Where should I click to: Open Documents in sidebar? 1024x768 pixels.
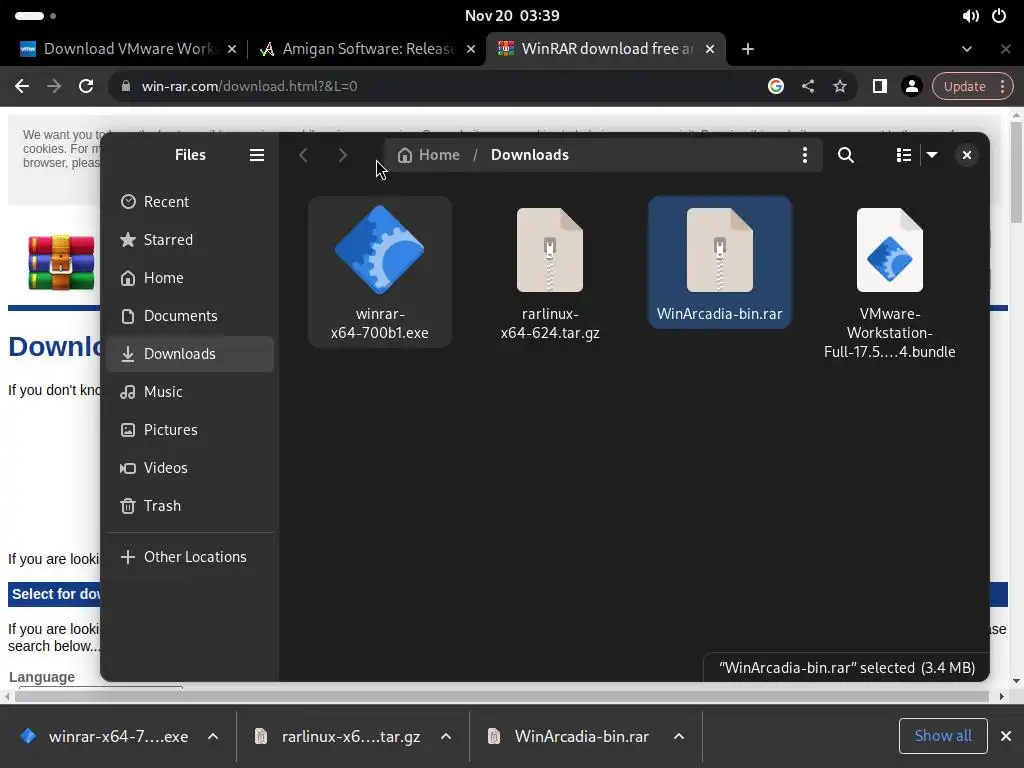click(x=189, y=315)
